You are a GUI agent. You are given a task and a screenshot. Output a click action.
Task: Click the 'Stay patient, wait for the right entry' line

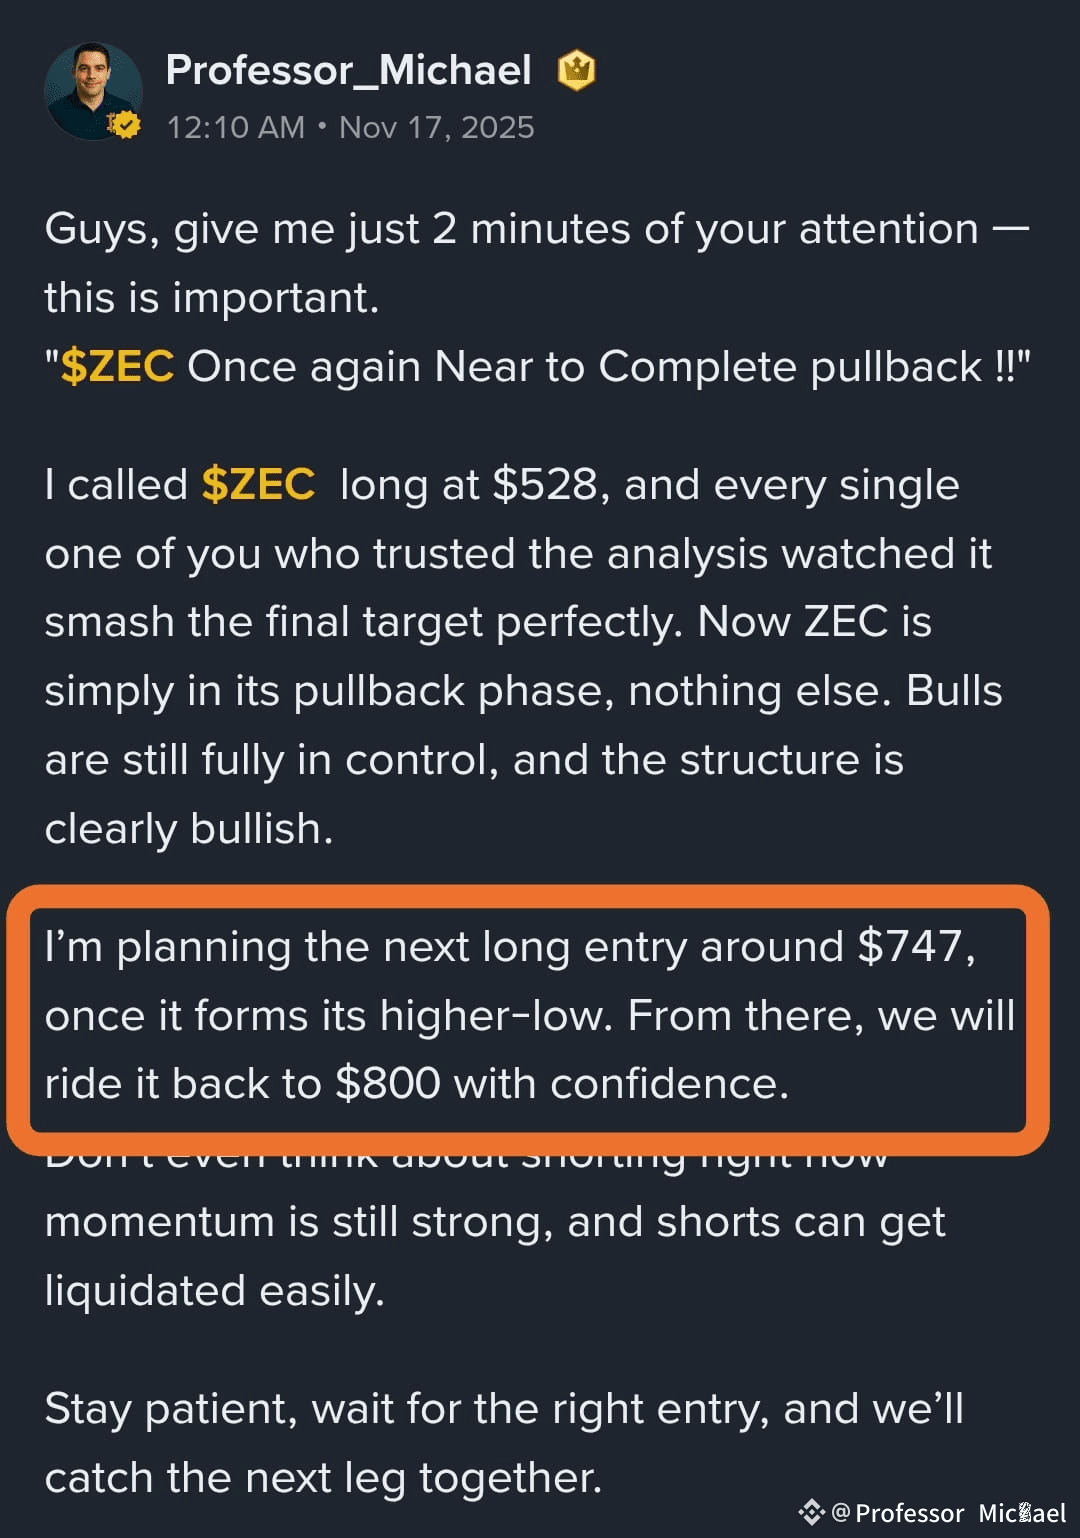(504, 1409)
